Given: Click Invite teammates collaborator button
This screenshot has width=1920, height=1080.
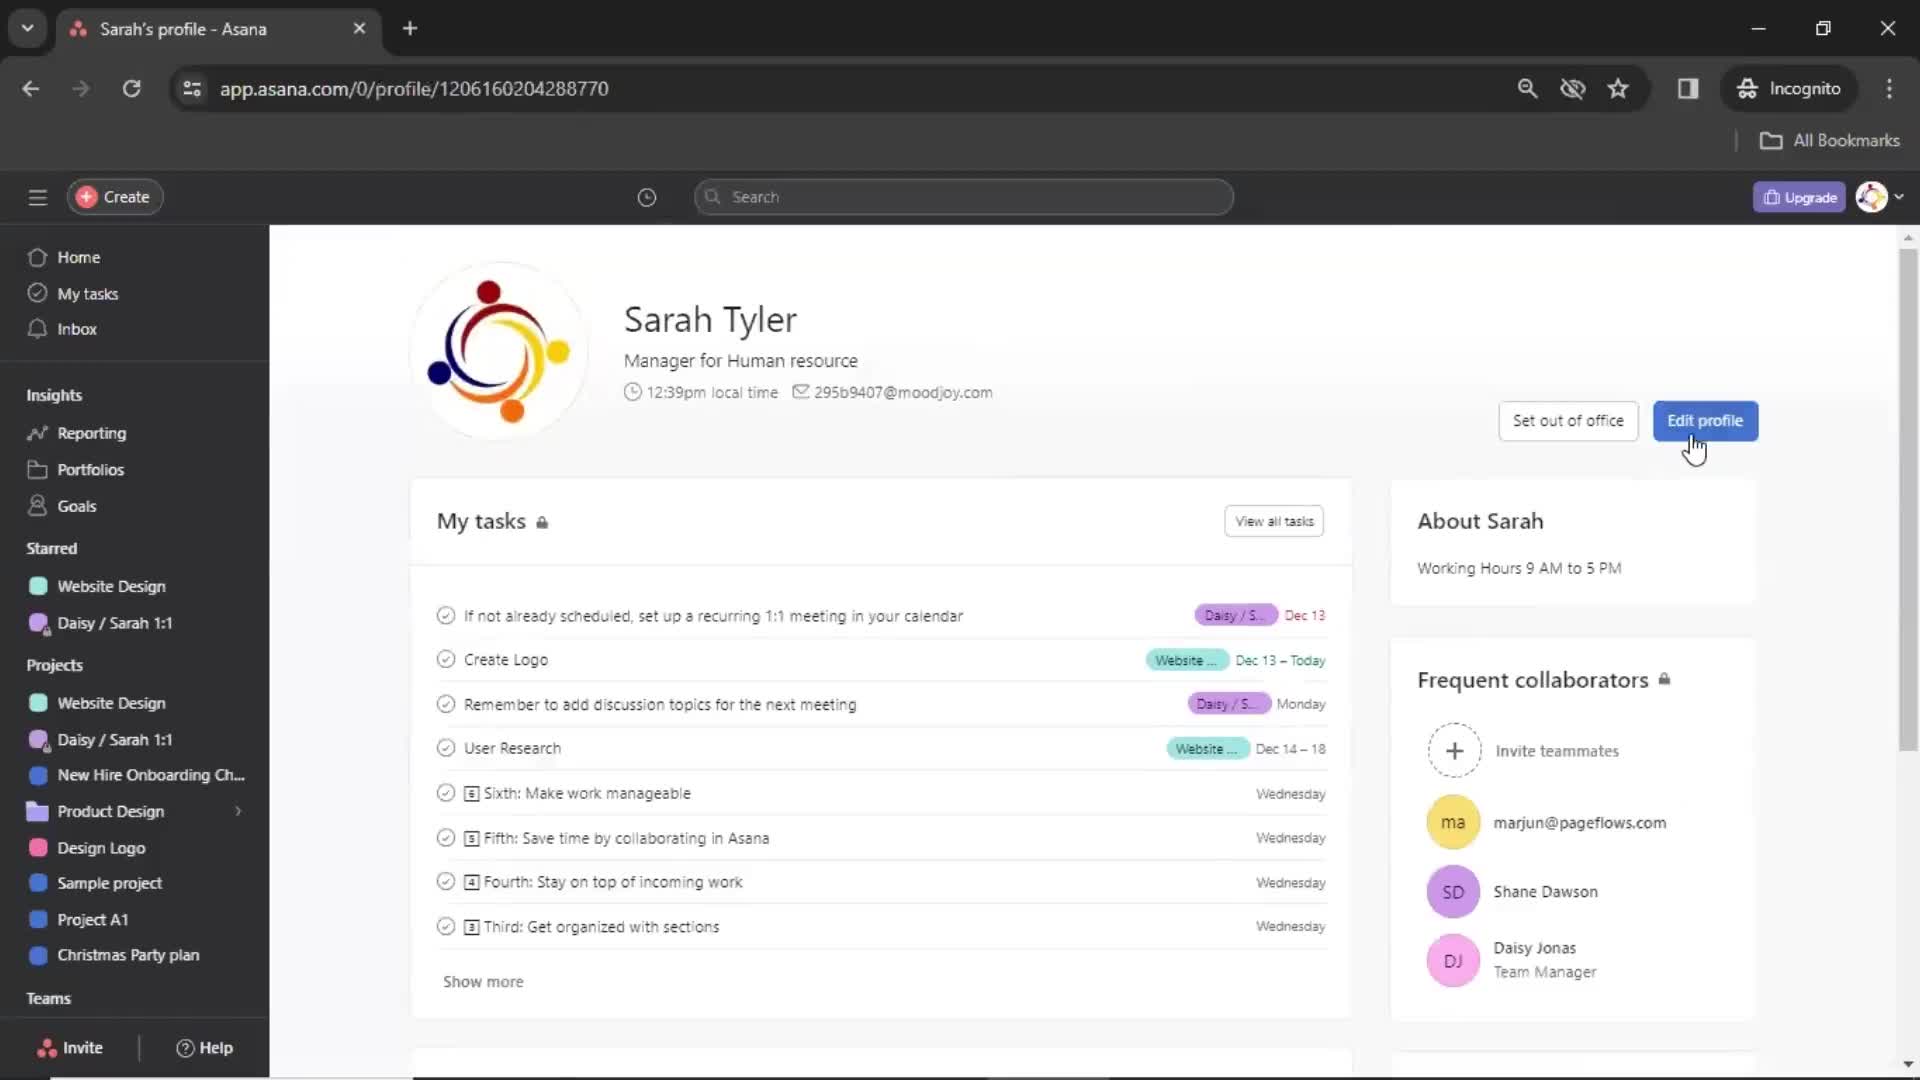Looking at the screenshot, I should (x=1453, y=750).
